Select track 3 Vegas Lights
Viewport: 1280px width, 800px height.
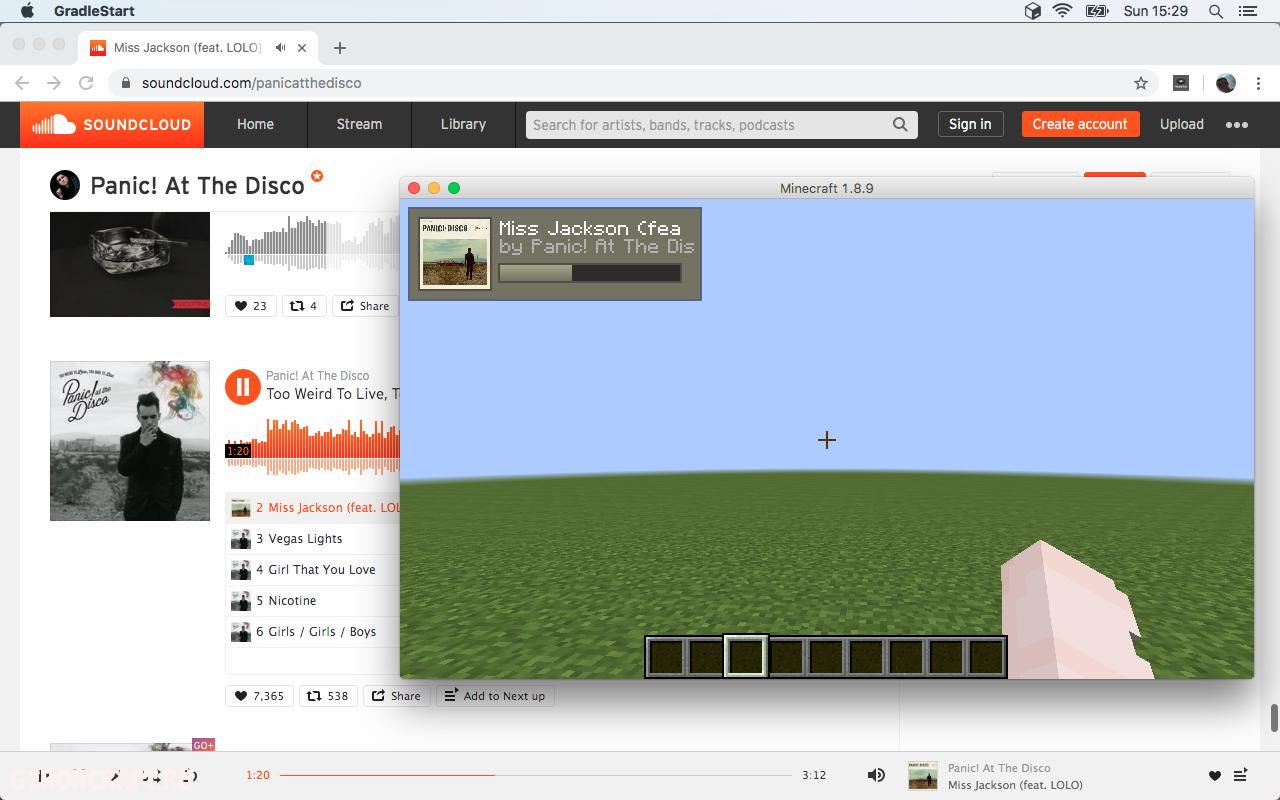[313, 539]
